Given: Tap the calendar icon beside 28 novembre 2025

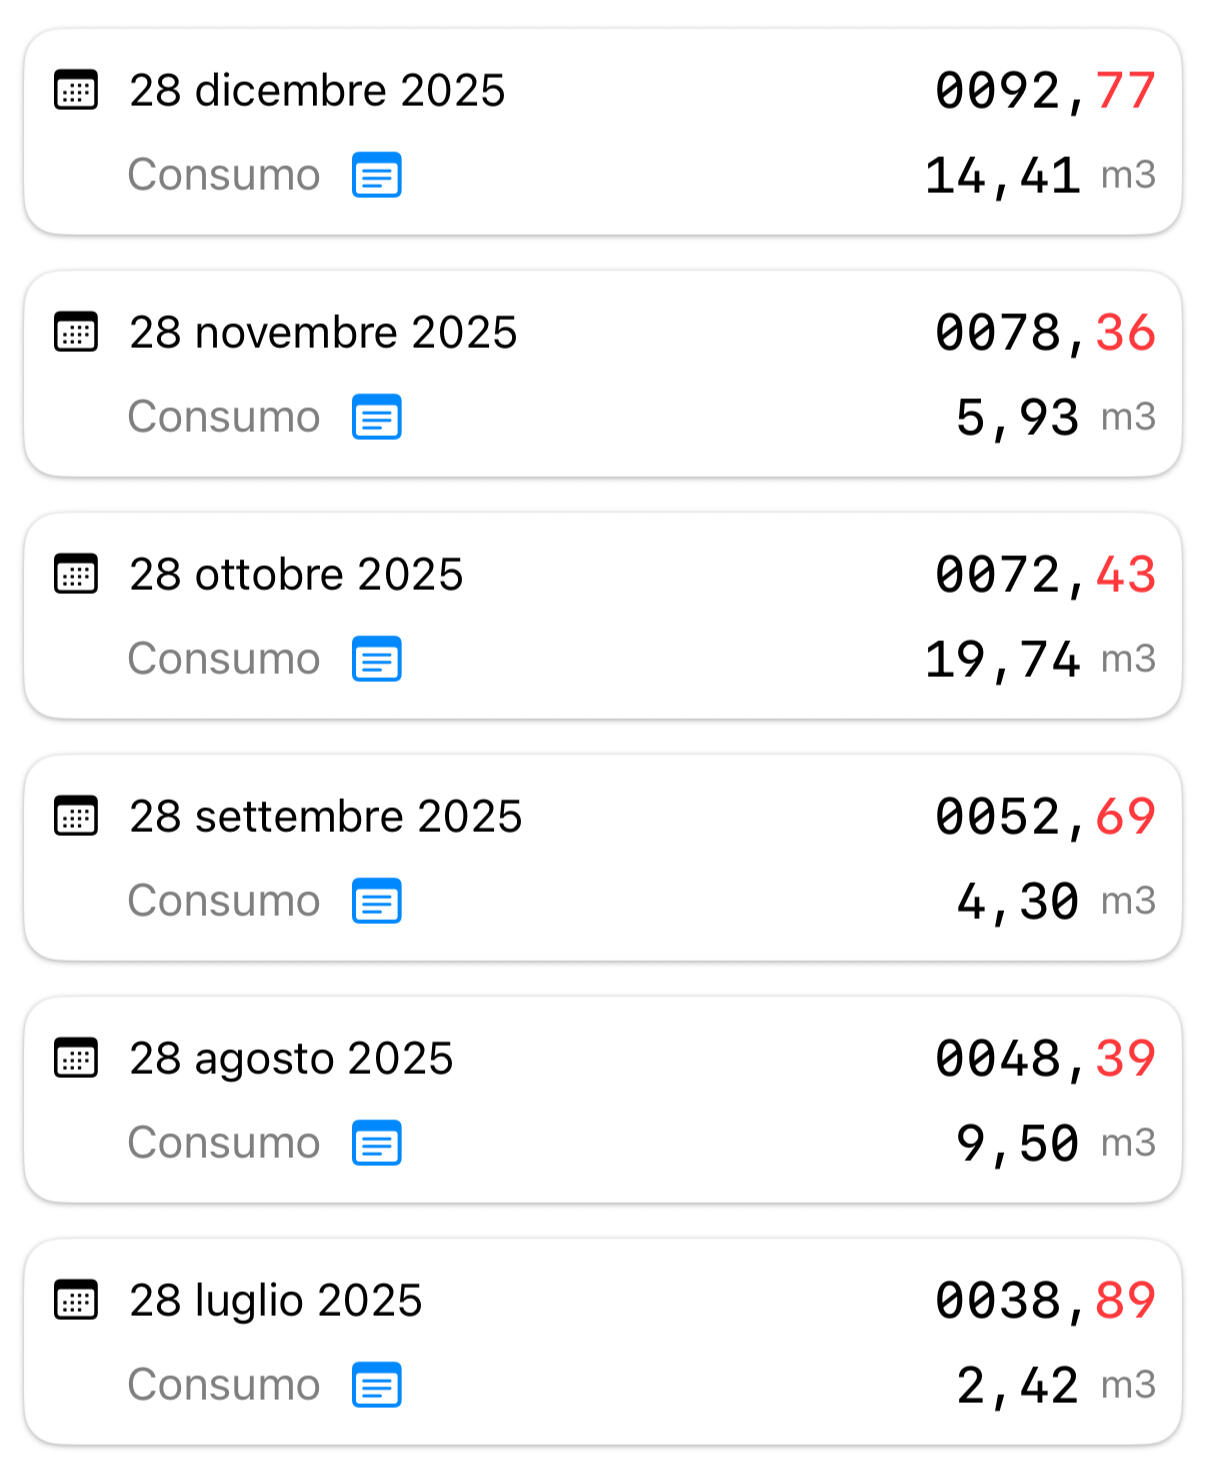Looking at the screenshot, I should [75, 332].
